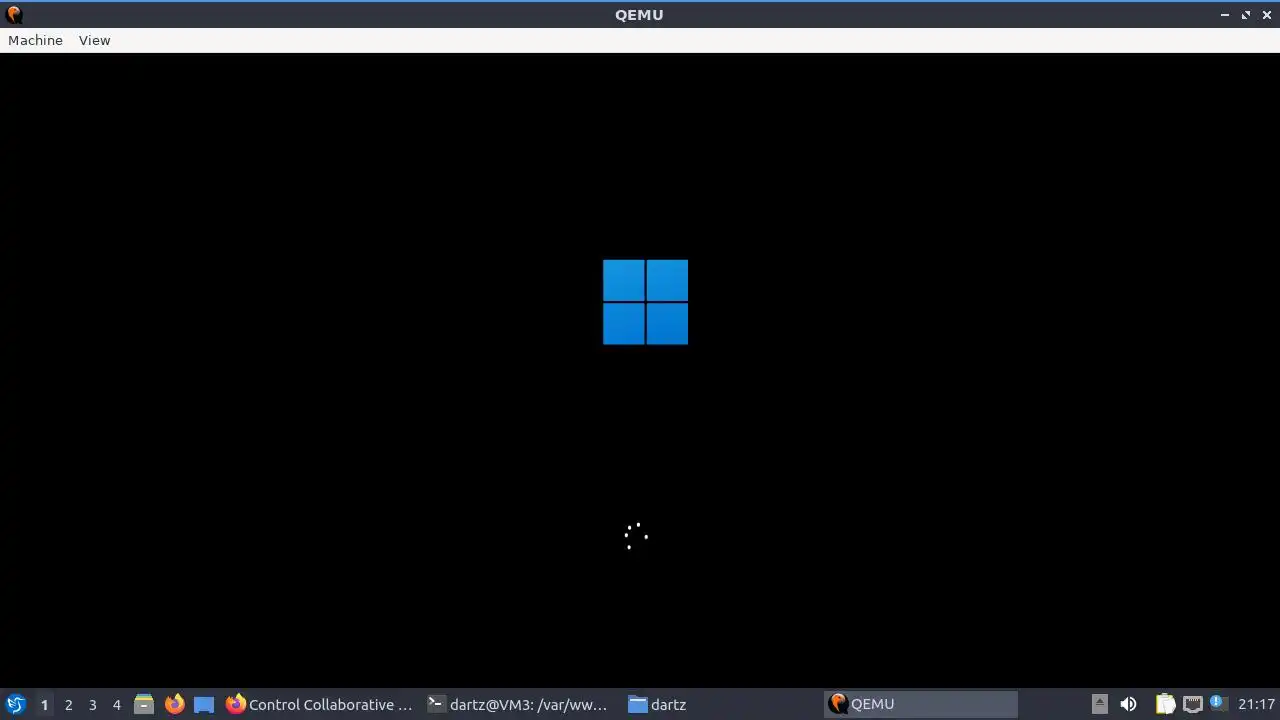Switch to workspace 4
1280x720 pixels.
click(116, 705)
